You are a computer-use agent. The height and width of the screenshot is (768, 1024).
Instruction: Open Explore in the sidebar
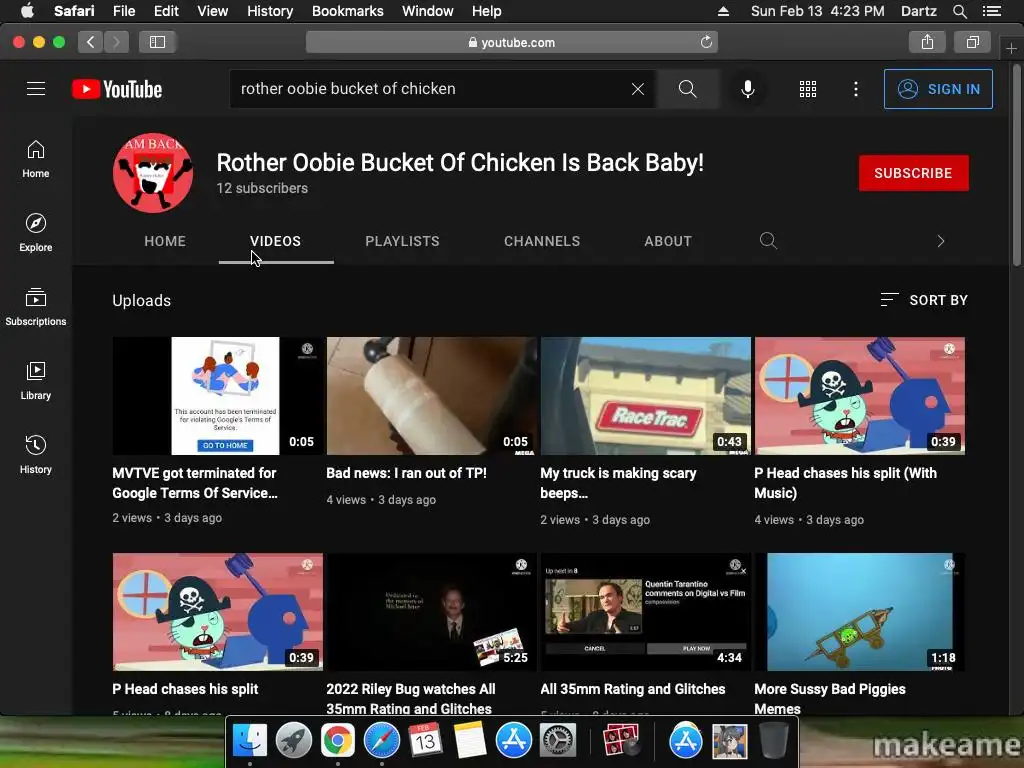(x=36, y=232)
